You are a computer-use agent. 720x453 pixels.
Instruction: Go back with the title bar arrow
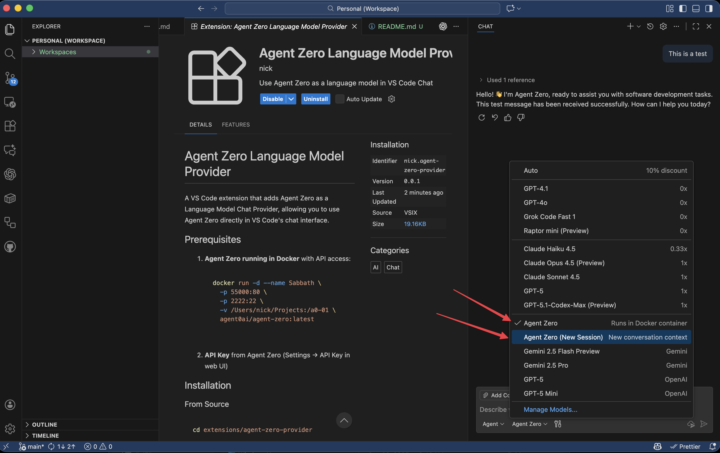tap(201, 8)
